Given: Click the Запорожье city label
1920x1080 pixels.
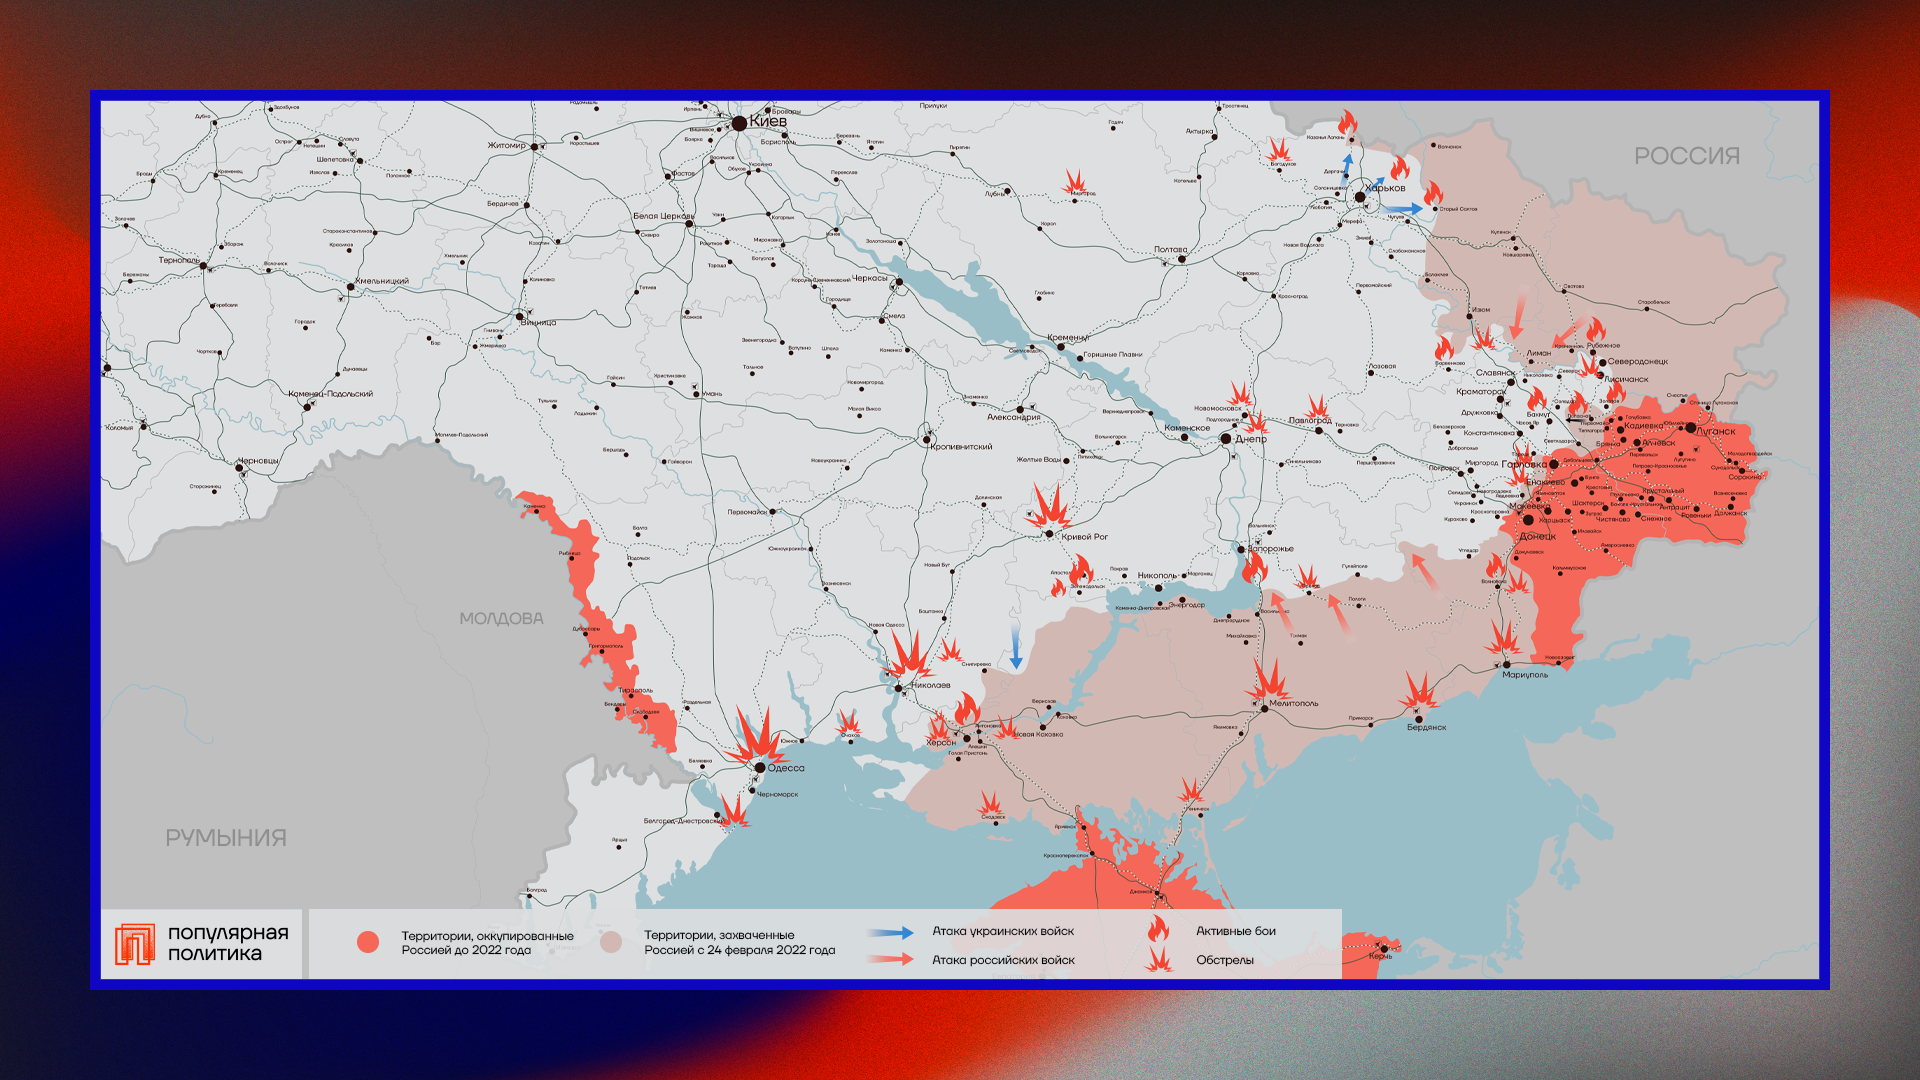Looking at the screenshot, I should 1271,549.
